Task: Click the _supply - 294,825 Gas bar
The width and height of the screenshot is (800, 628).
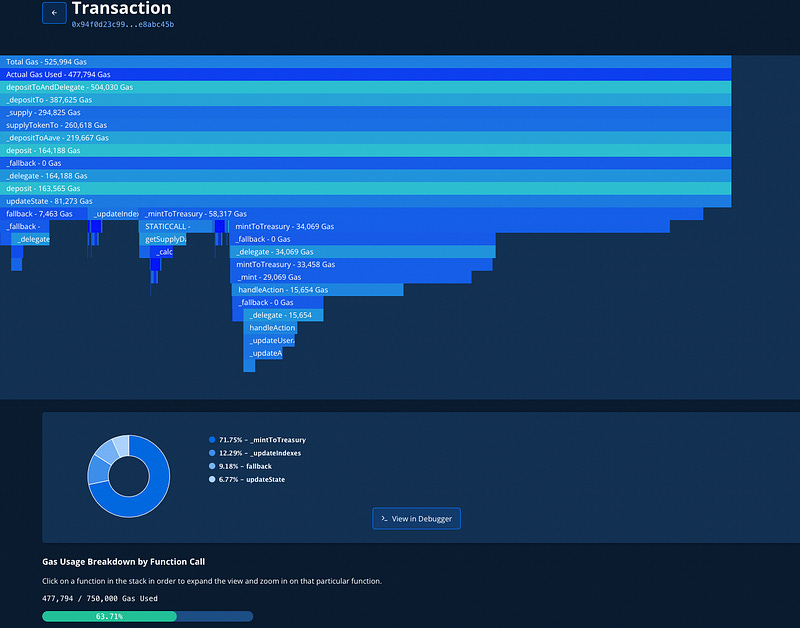Action: [365, 112]
